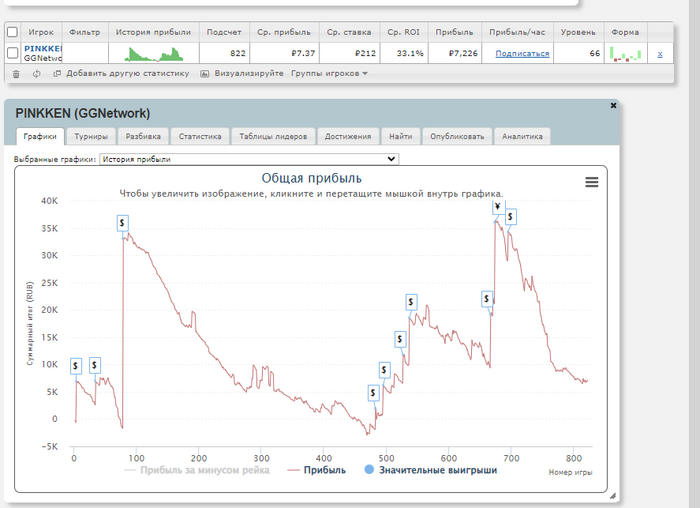
Task: Click the Общая прибыль chart title
Action: (x=312, y=178)
